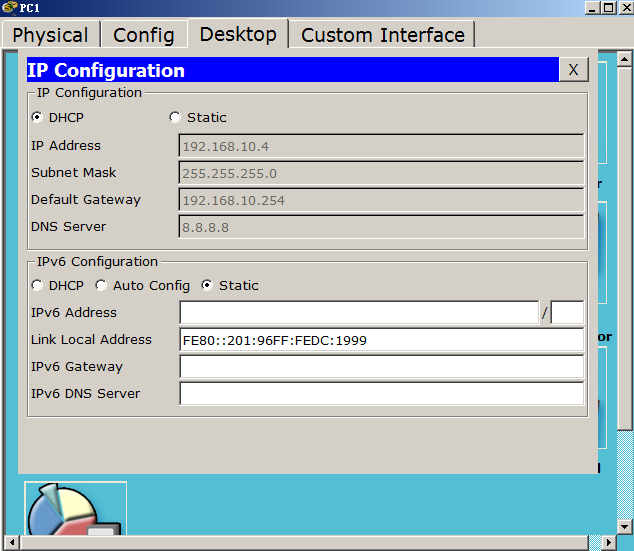
Task: Click the IPv6 DNS Server label
Action: coord(86,393)
